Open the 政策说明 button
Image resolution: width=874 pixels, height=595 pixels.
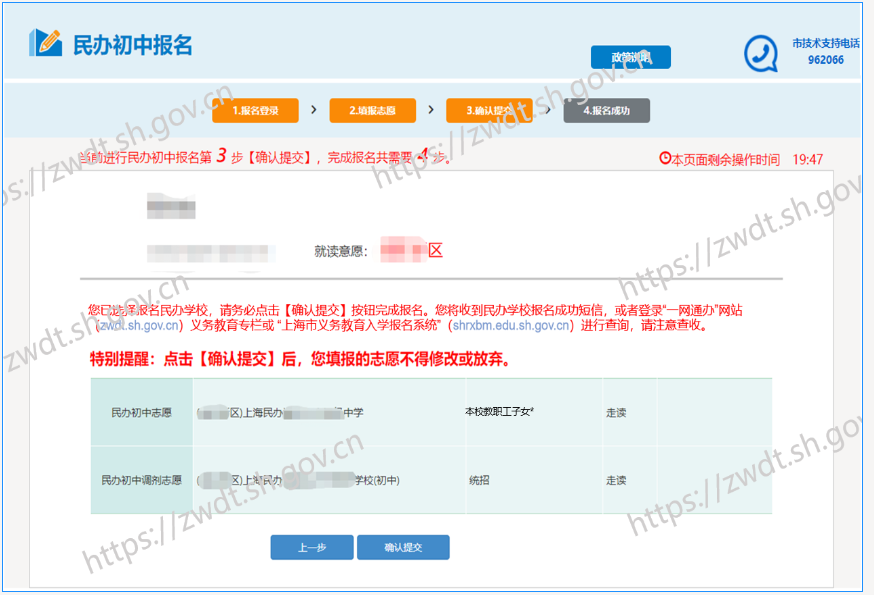click(630, 57)
